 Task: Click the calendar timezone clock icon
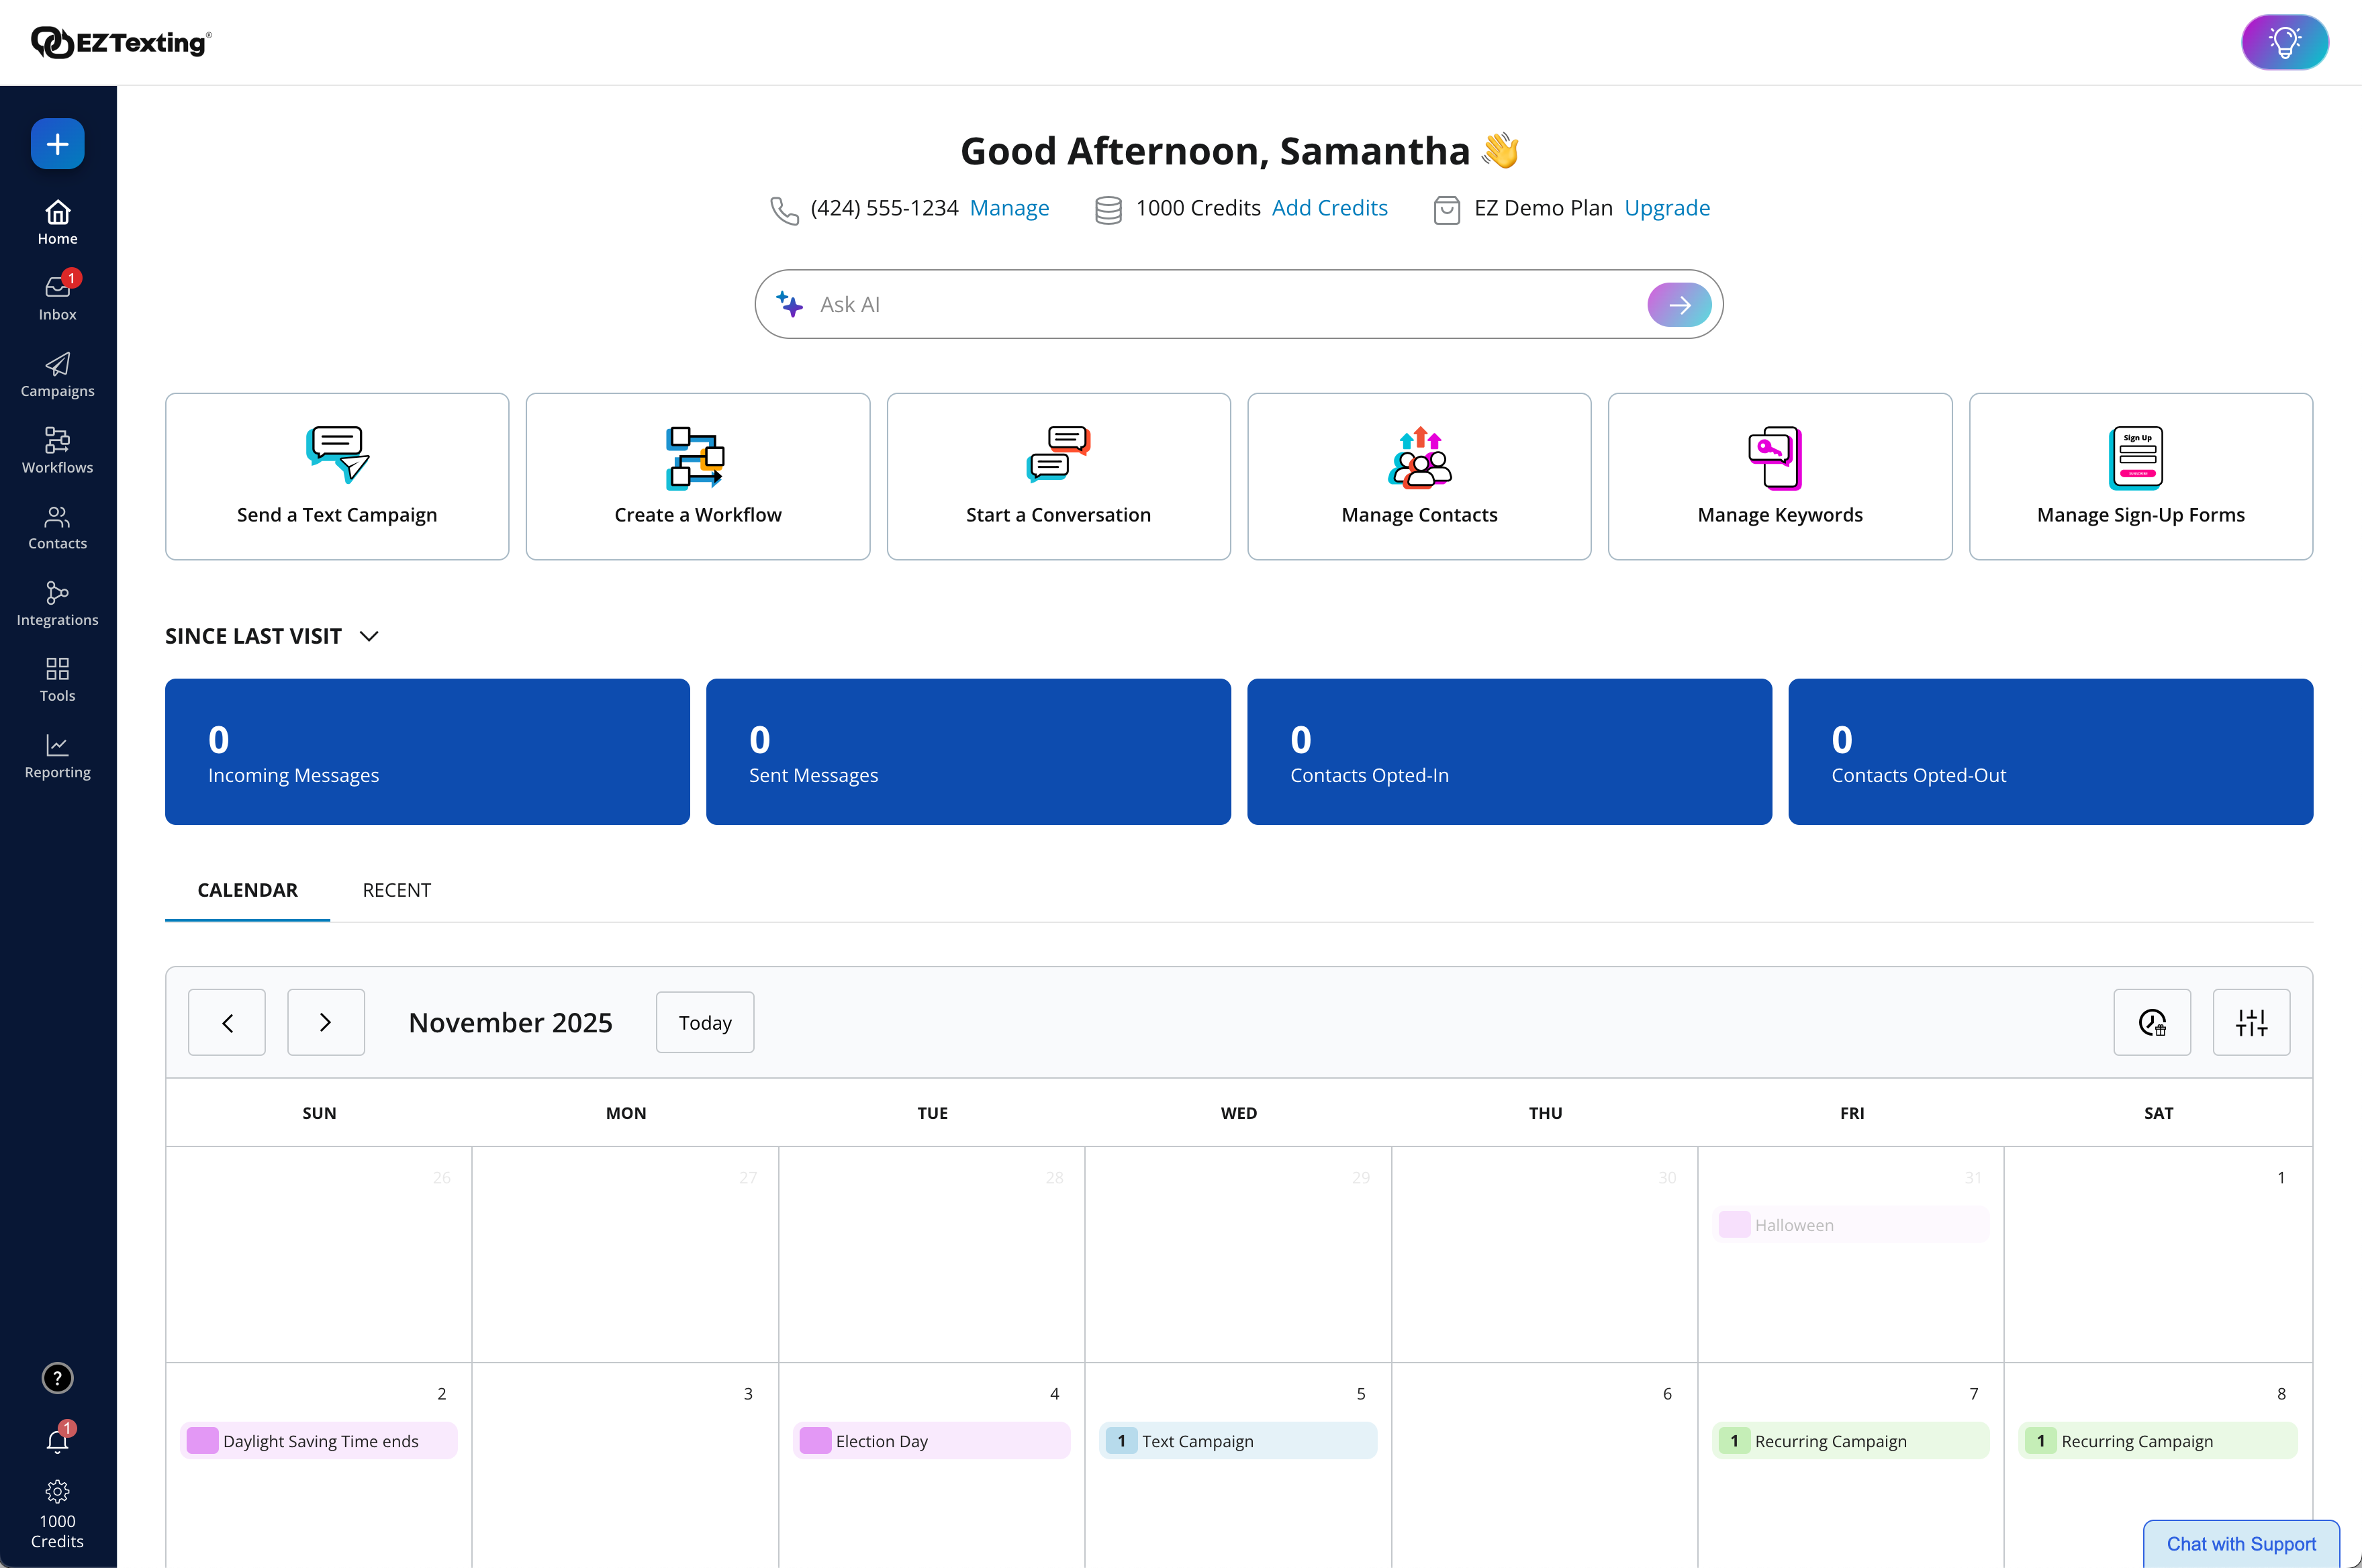pos(2151,1022)
